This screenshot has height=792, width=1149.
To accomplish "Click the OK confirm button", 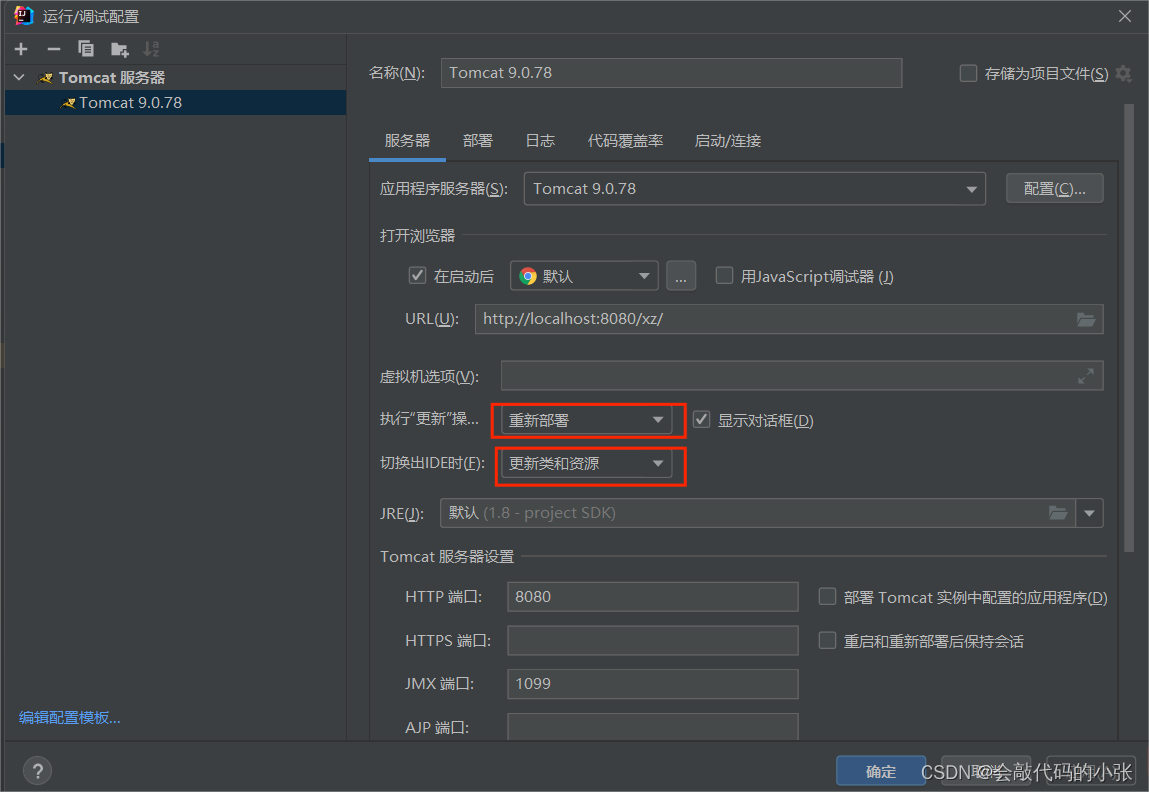I will [881, 771].
